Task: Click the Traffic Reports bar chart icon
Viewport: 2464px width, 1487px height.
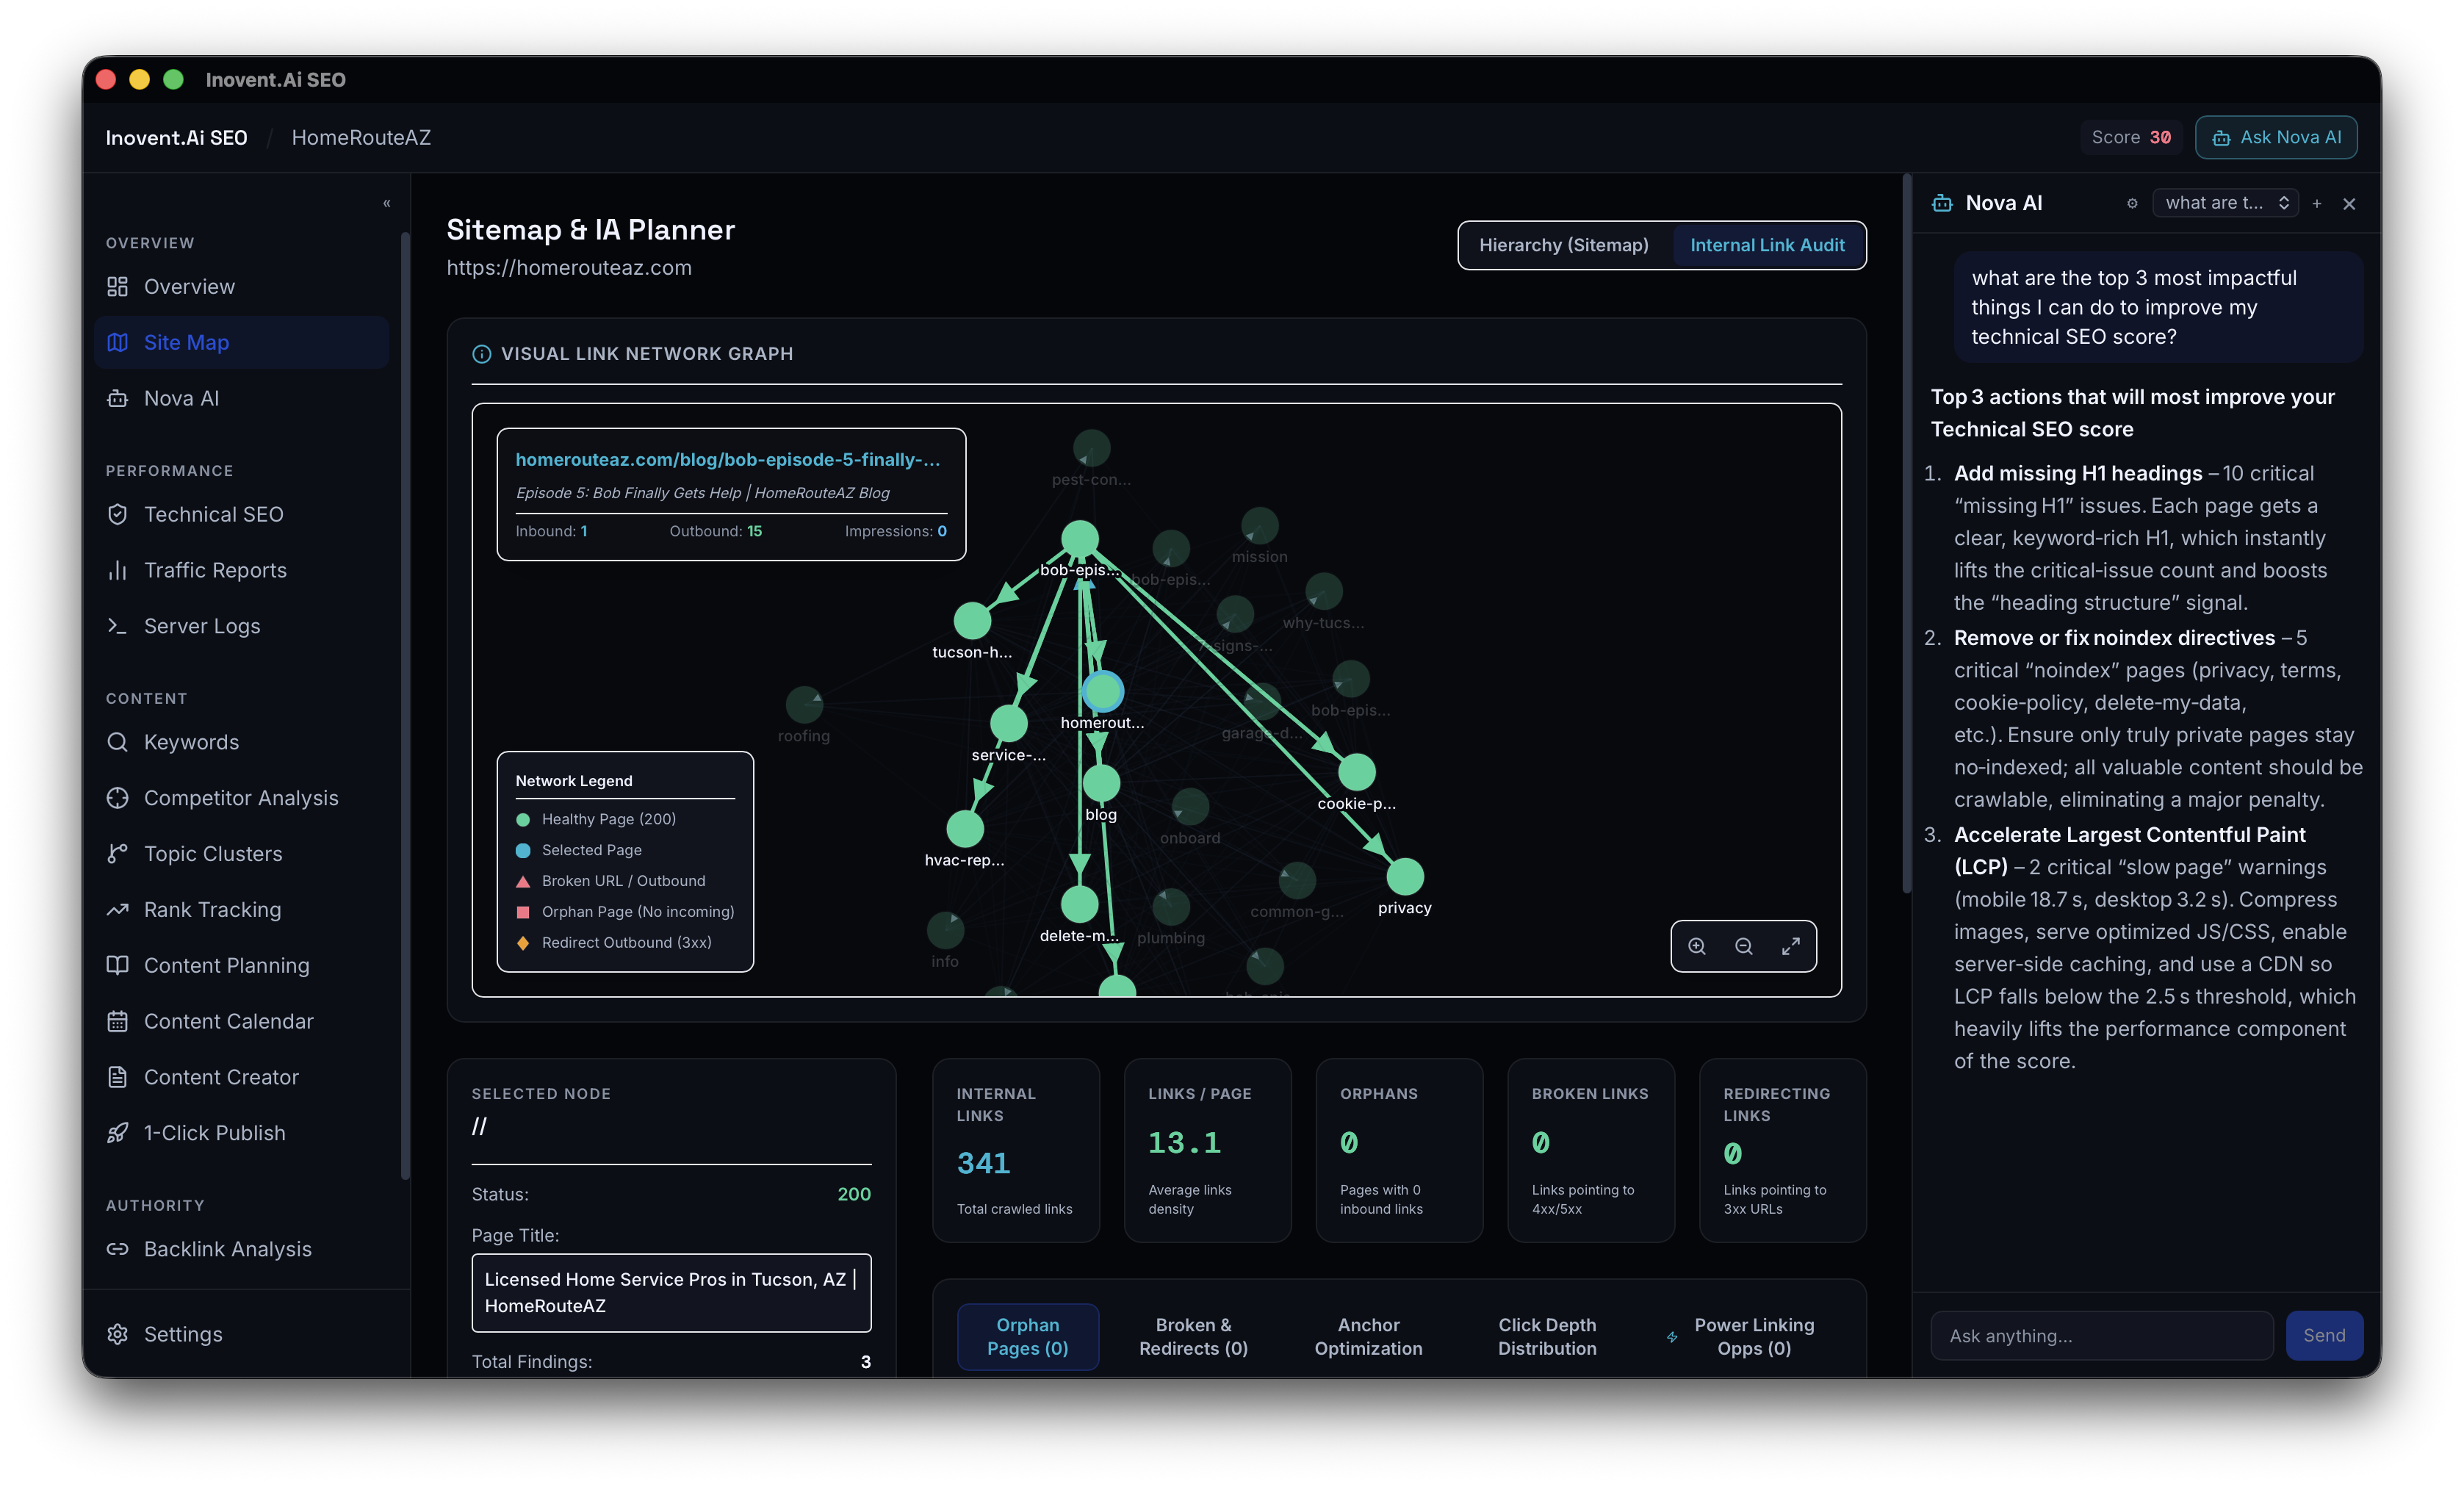Action: coord(117,570)
